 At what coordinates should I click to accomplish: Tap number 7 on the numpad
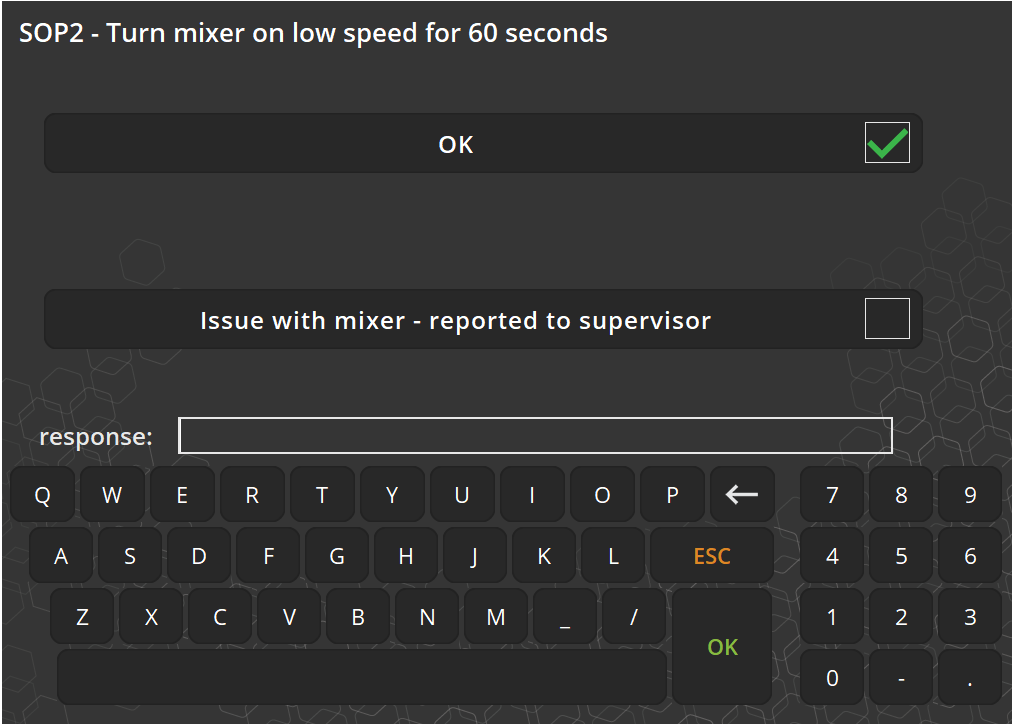(x=832, y=495)
